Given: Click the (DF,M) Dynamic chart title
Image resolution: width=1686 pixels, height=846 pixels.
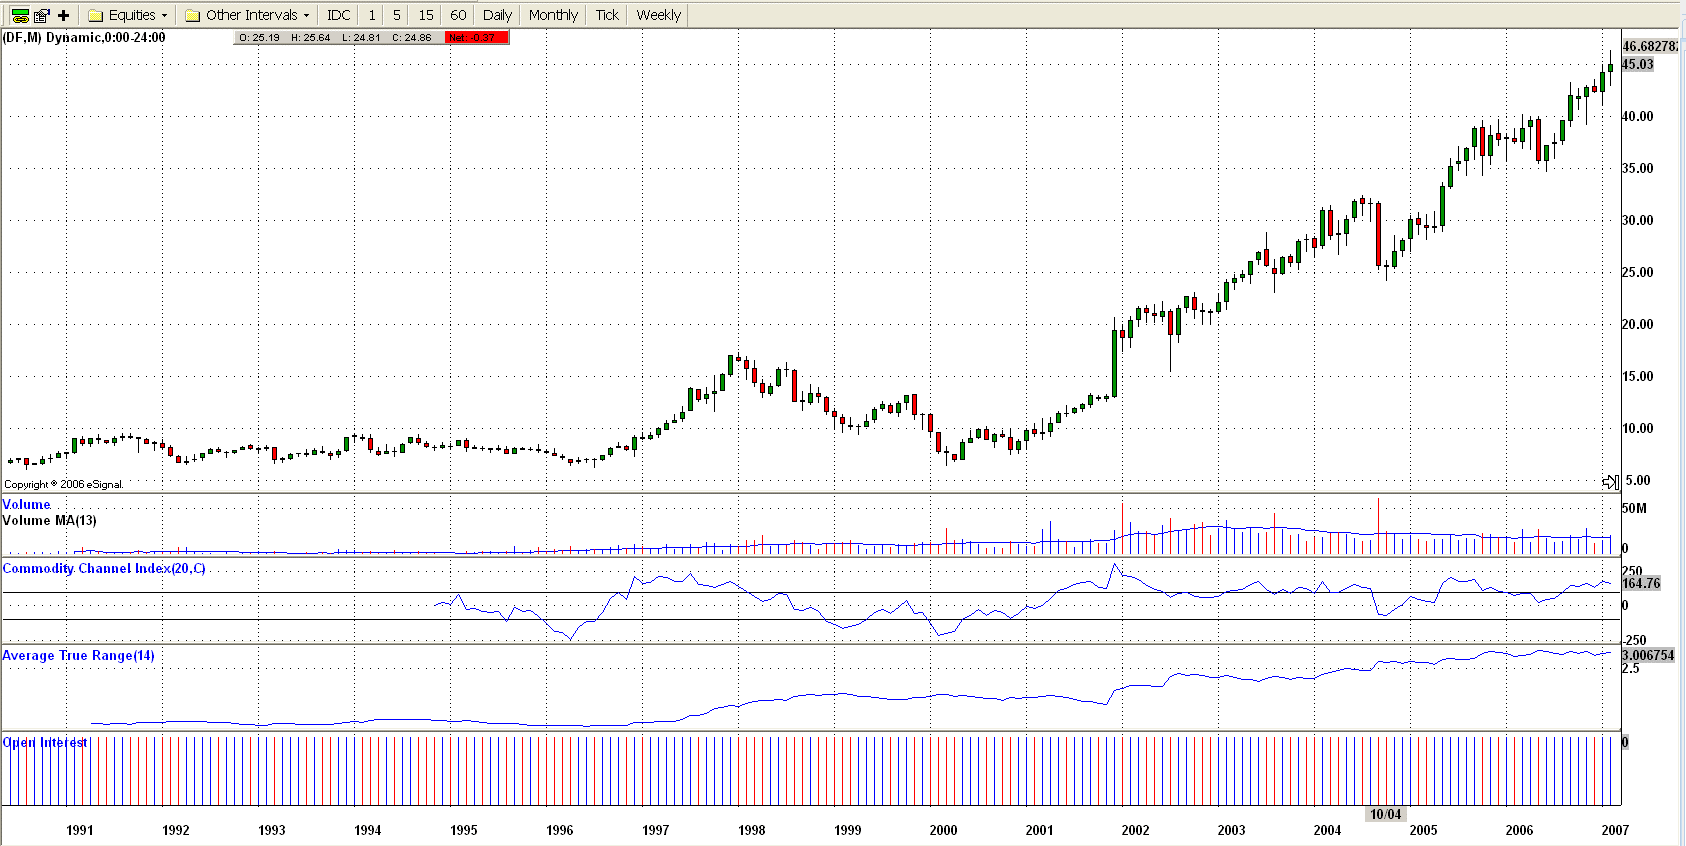Looking at the screenshot, I should (84, 37).
